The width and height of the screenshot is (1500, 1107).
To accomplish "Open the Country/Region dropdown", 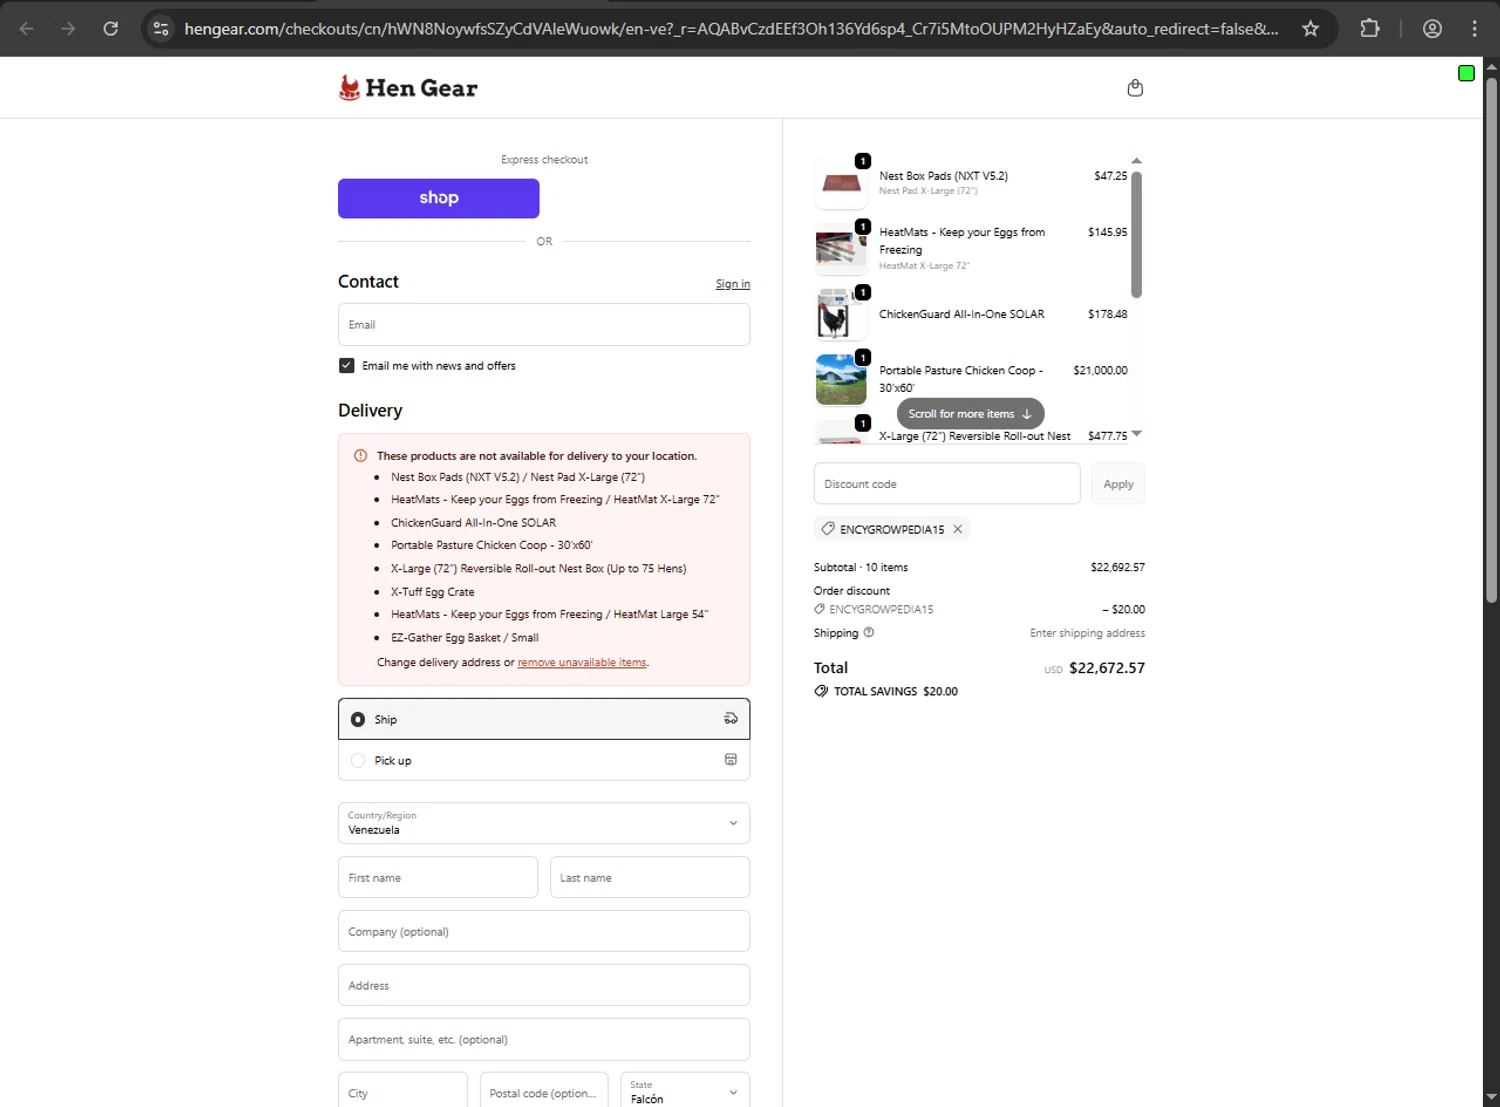I will coord(544,823).
